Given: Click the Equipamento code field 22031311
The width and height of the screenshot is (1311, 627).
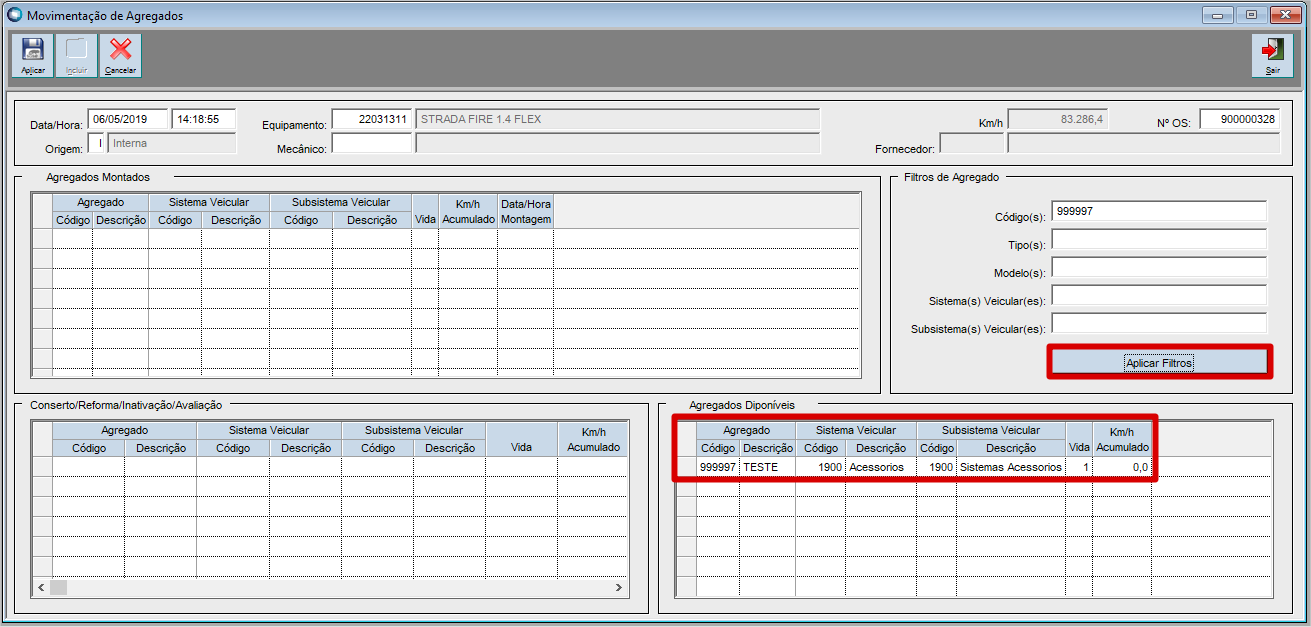Looking at the screenshot, I should [x=371, y=119].
